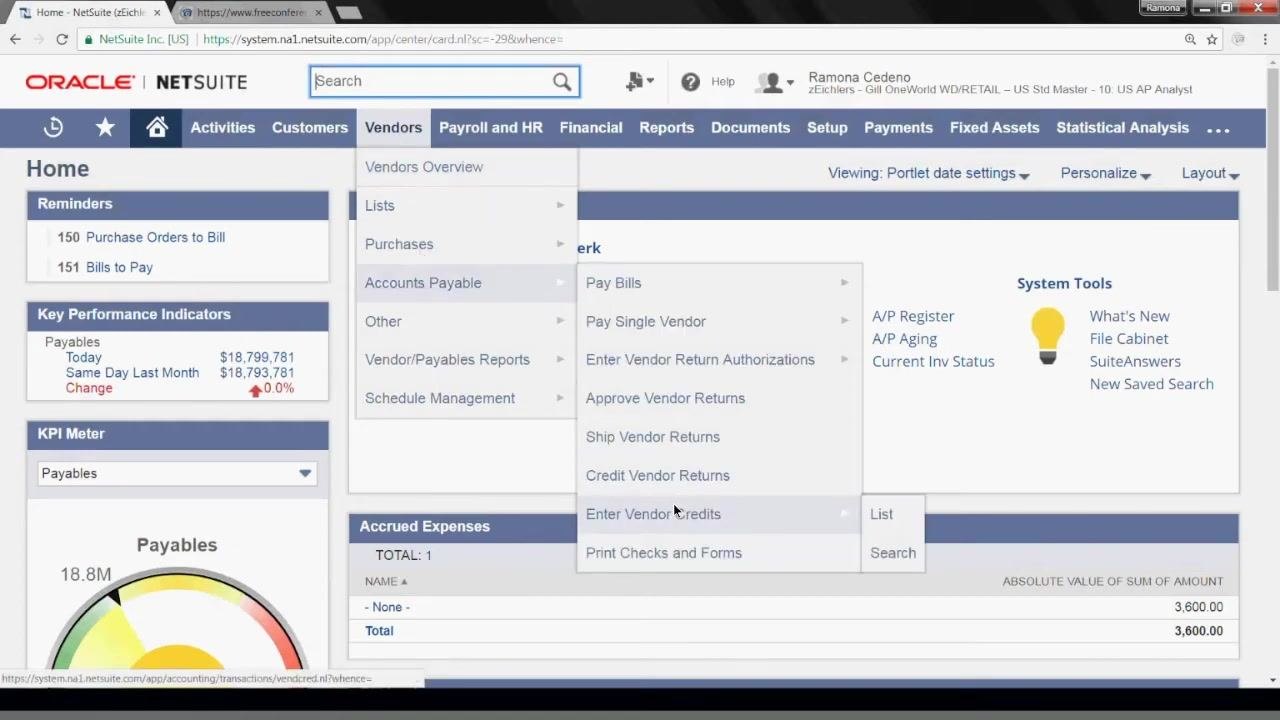Select Enter Vendor Credits Search option

[893, 553]
